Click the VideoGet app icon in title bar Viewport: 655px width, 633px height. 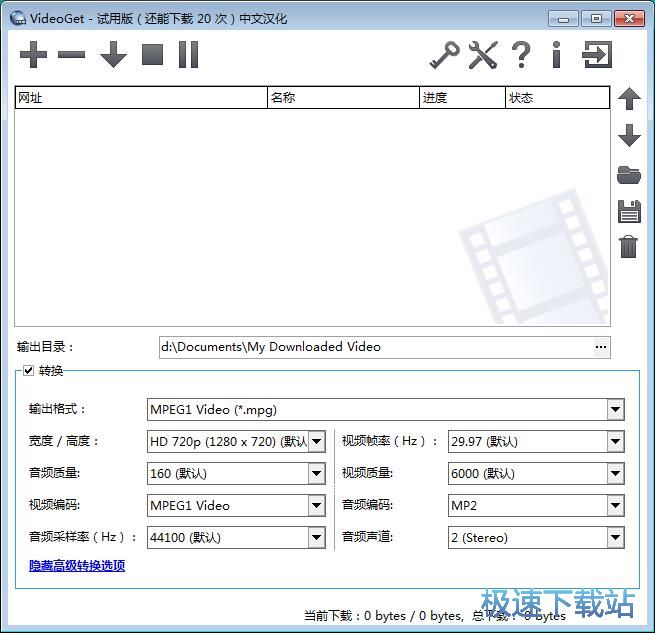tap(18, 18)
